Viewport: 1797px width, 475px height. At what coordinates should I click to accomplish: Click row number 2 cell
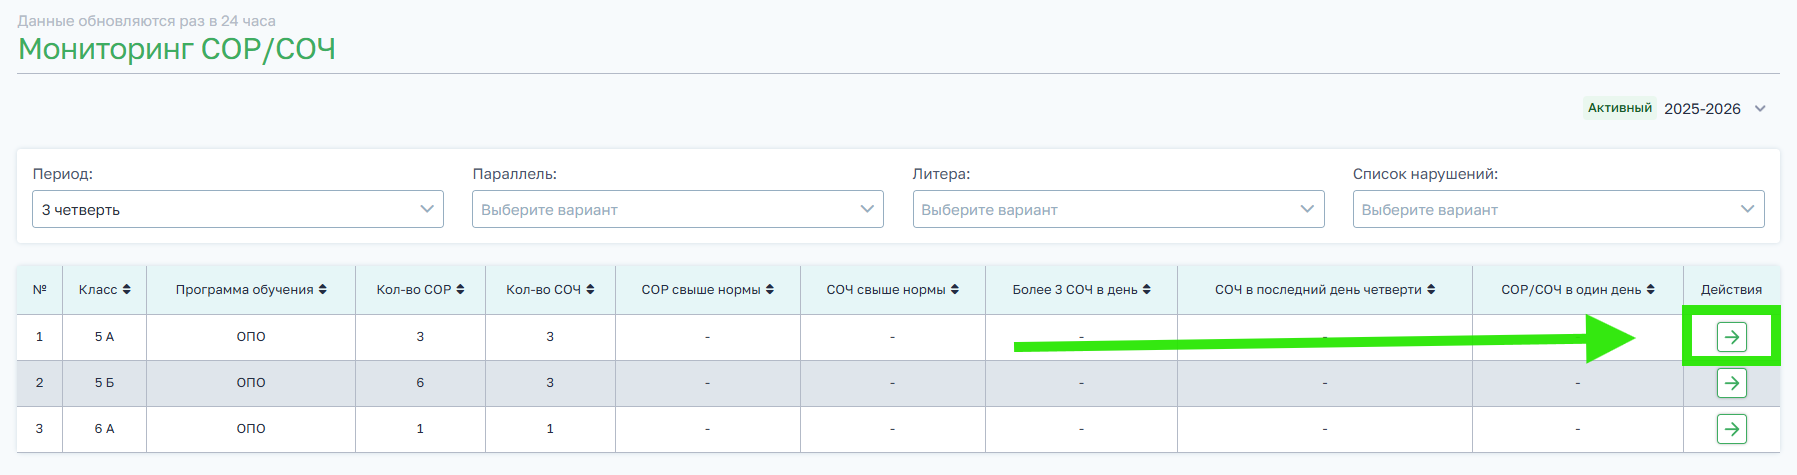pos(40,383)
